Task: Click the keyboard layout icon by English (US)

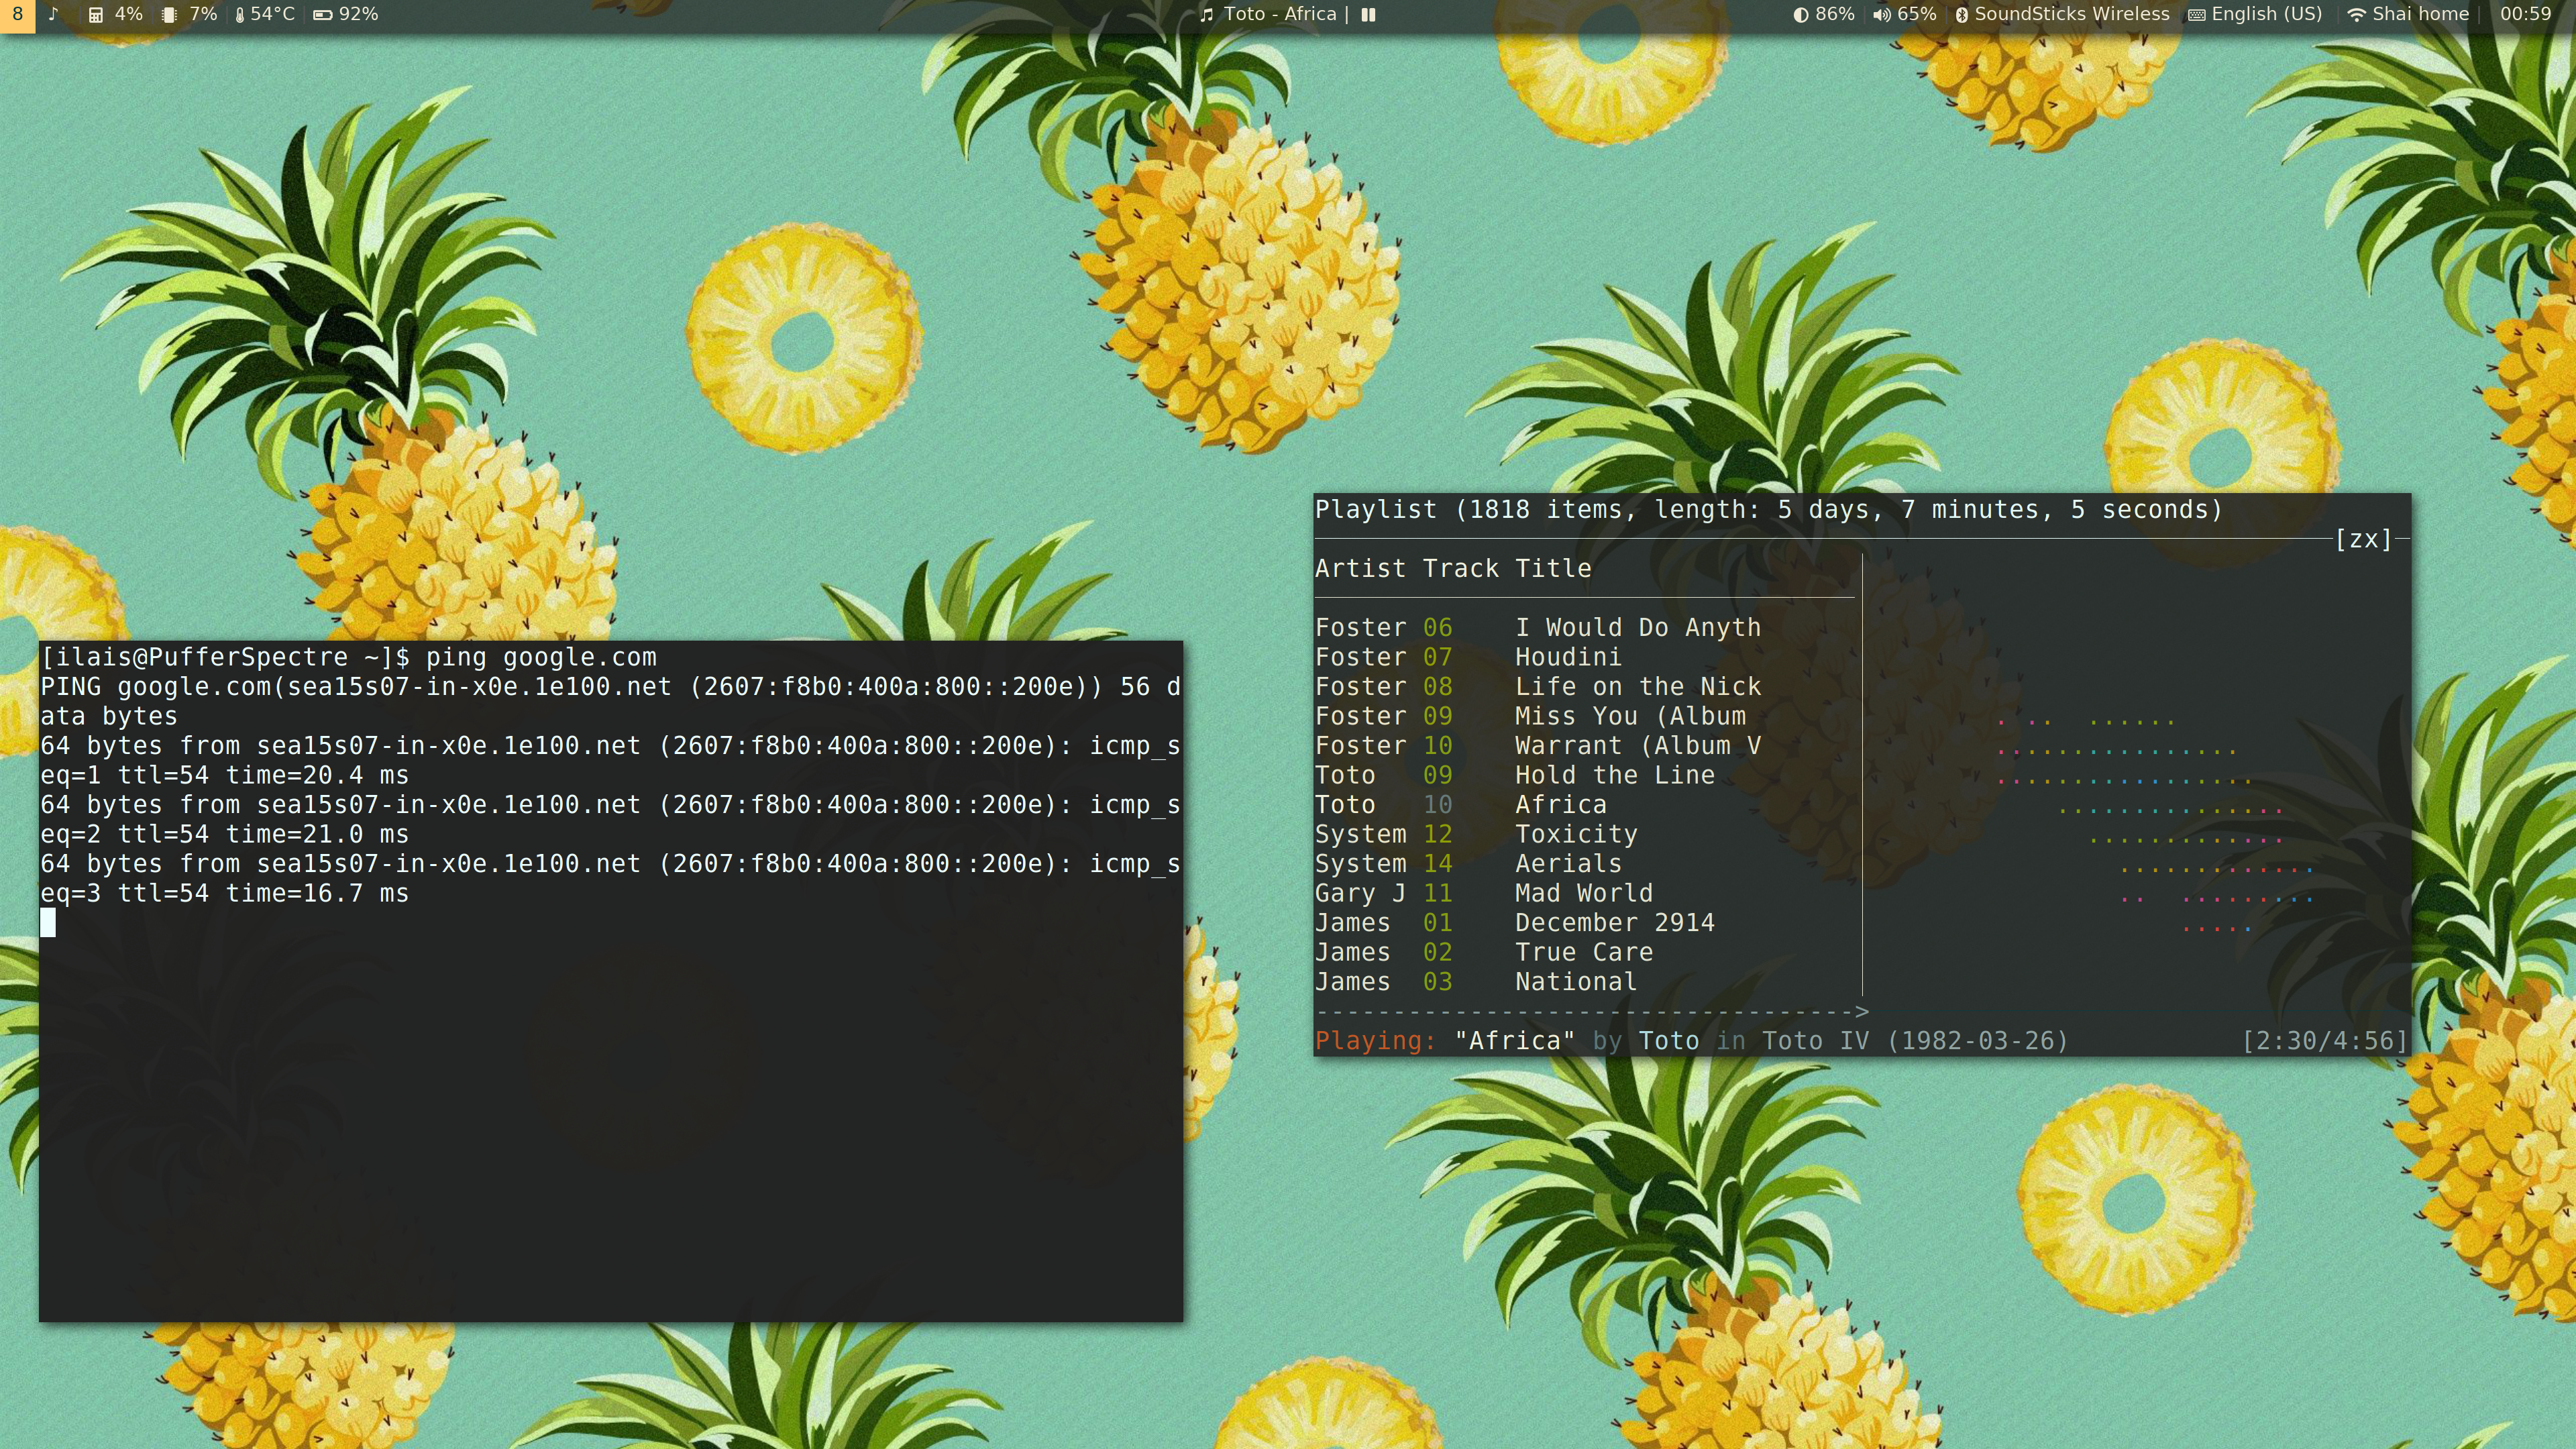Action: pos(2197,15)
